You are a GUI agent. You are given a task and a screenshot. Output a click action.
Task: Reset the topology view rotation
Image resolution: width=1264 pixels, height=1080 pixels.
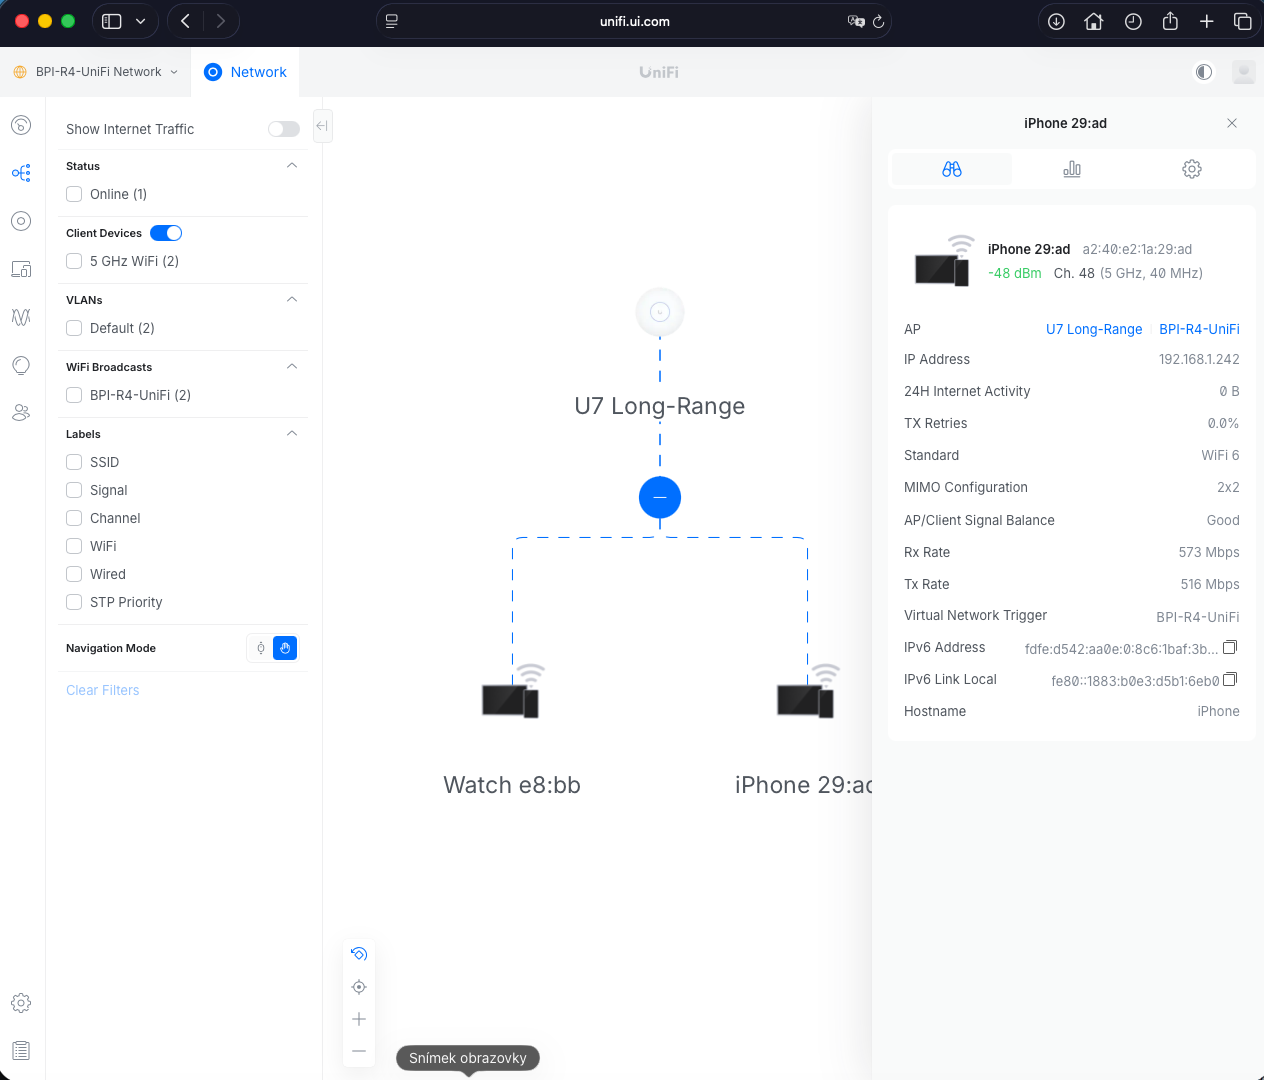tap(359, 954)
